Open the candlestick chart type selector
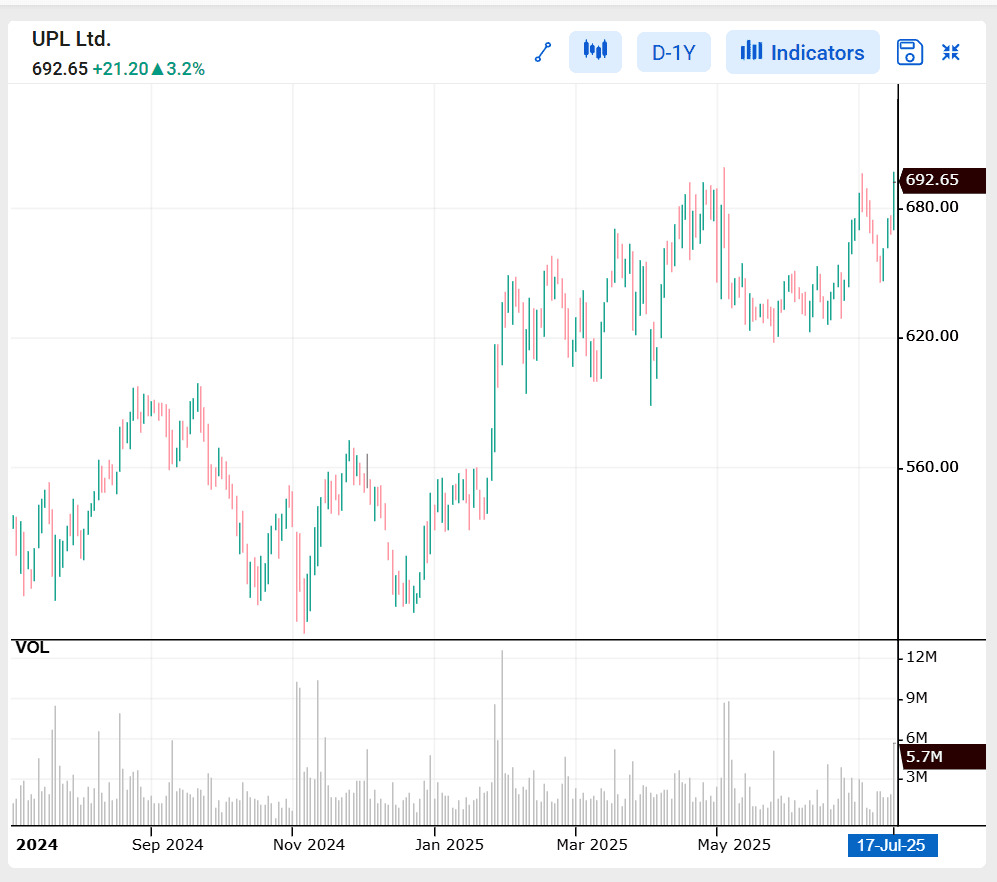The height and width of the screenshot is (882, 997). point(595,52)
